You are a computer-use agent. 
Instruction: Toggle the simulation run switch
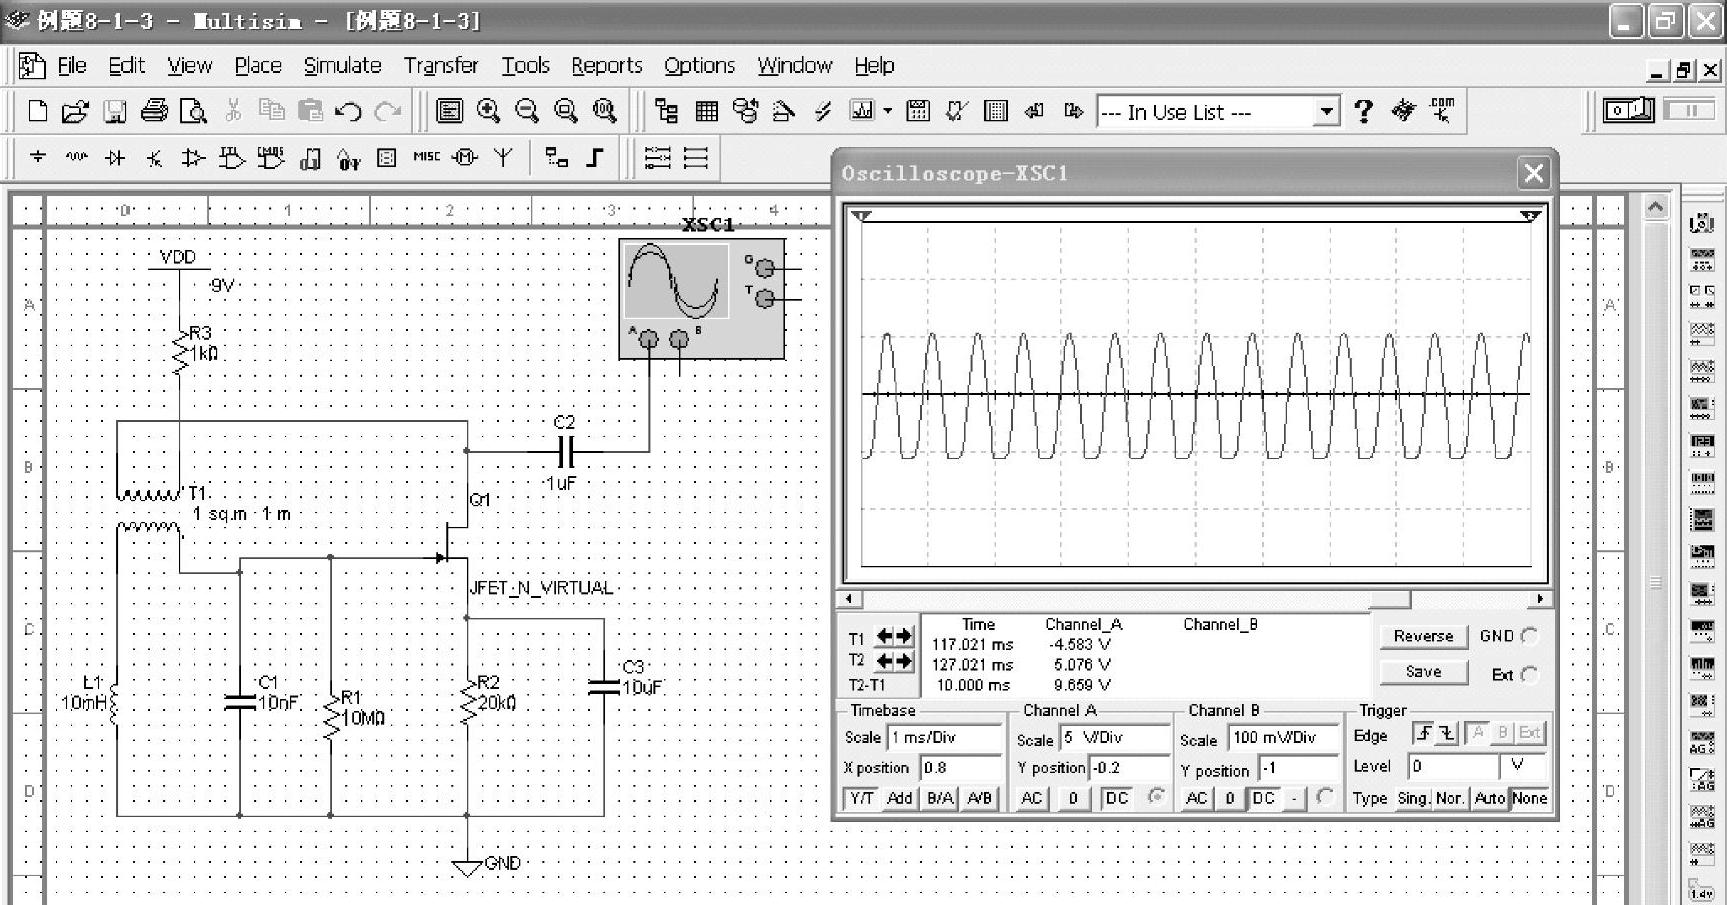[x=1628, y=110]
